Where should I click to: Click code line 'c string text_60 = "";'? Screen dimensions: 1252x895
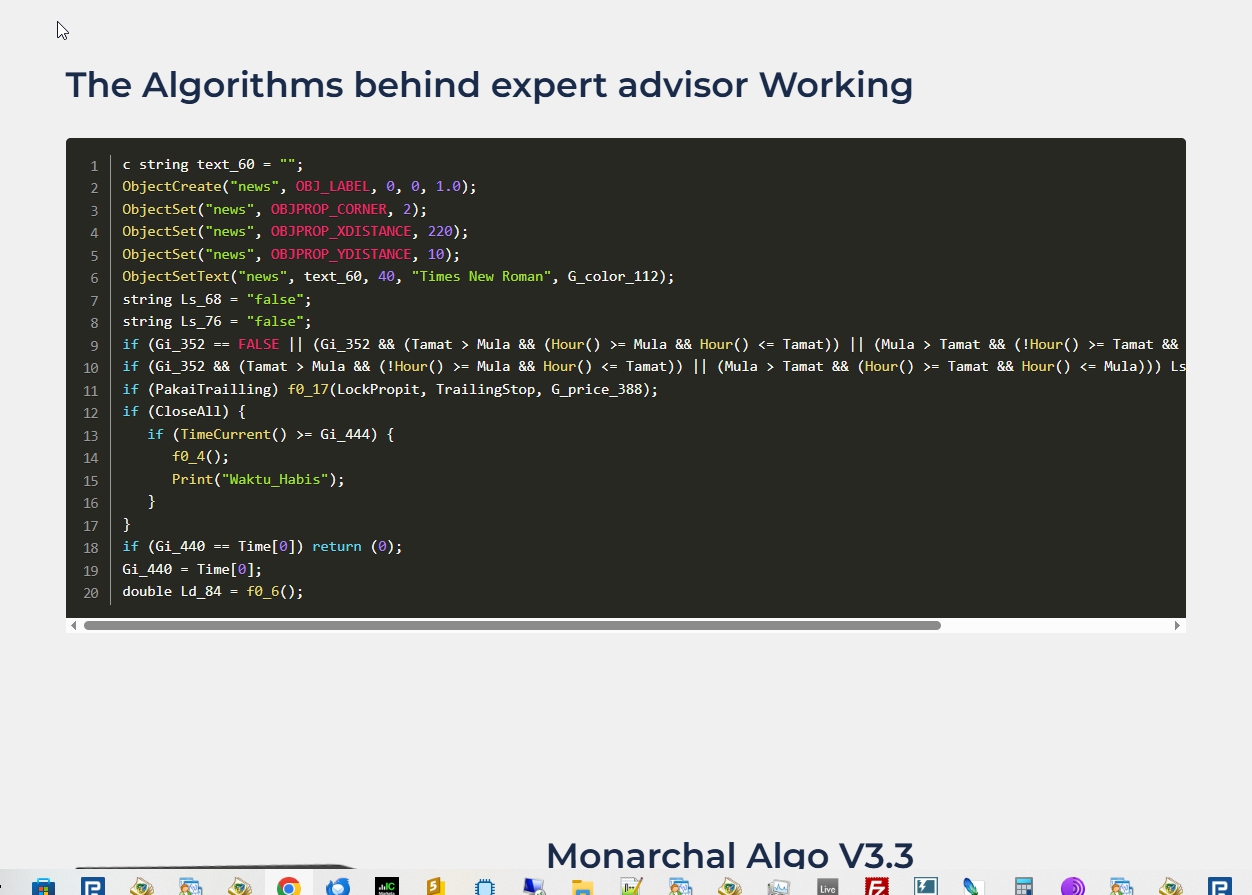point(213,164)
